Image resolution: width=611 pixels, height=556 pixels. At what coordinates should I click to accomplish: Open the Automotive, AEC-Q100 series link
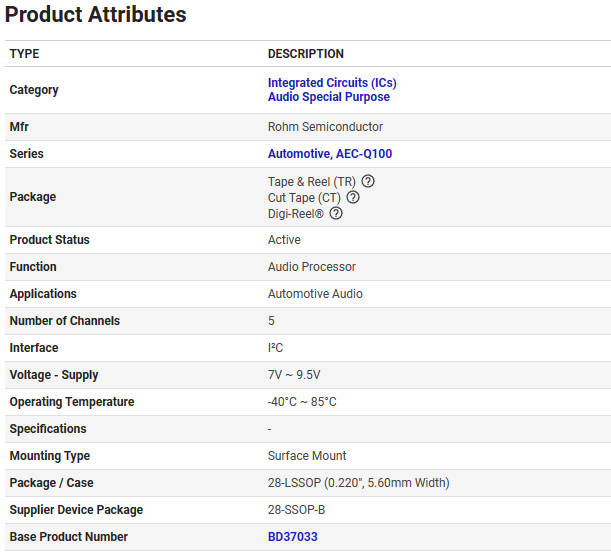click(330, 154)
